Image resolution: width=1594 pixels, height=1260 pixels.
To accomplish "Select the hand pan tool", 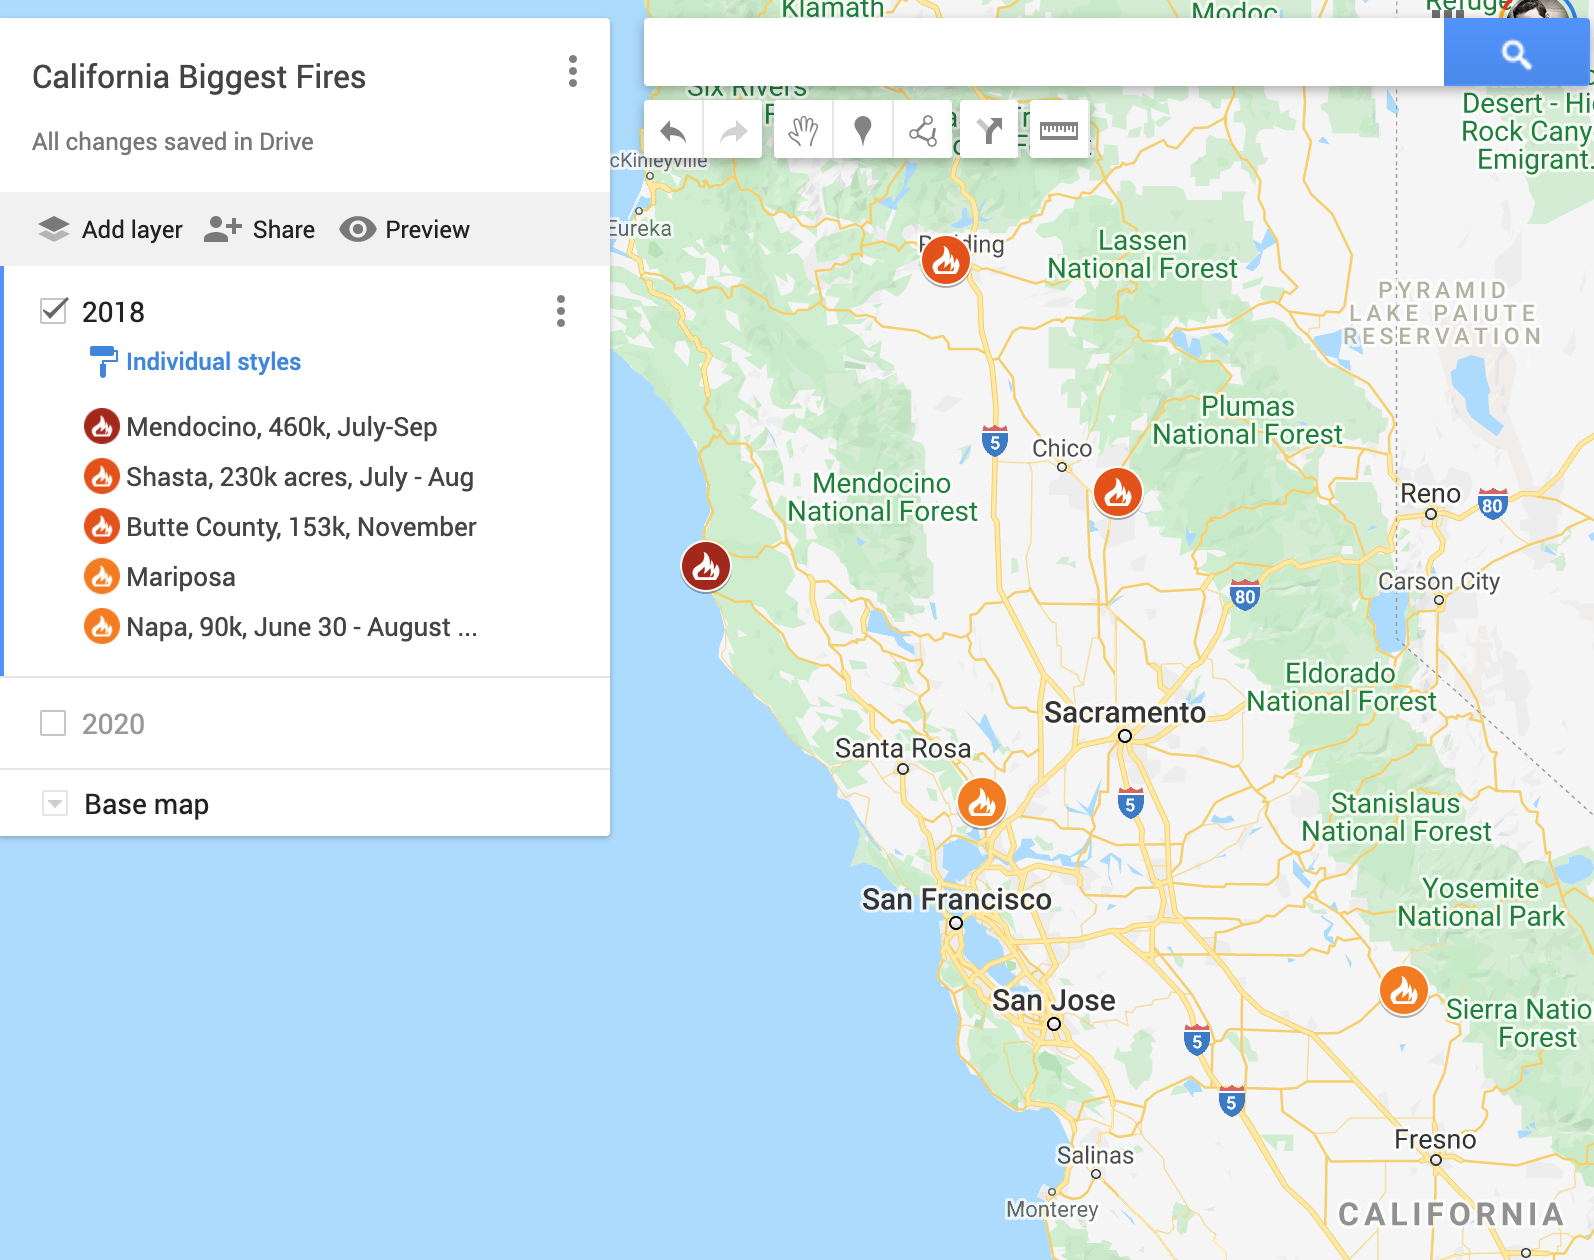I will pyautogui.click(x=803, y=131).
